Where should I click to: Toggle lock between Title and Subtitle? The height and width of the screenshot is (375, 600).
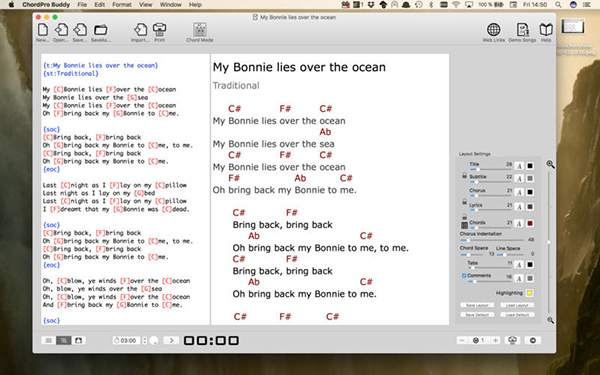pyautogui.click(x=464, y=175)
